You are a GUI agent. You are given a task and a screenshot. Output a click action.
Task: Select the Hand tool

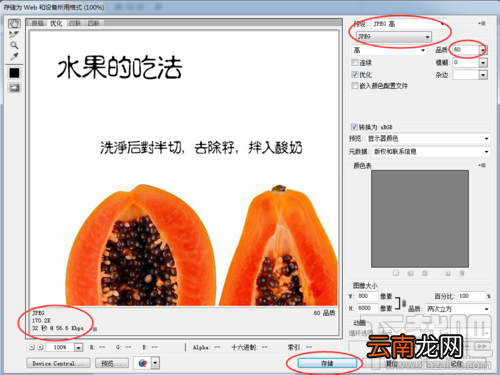point(14,23)
